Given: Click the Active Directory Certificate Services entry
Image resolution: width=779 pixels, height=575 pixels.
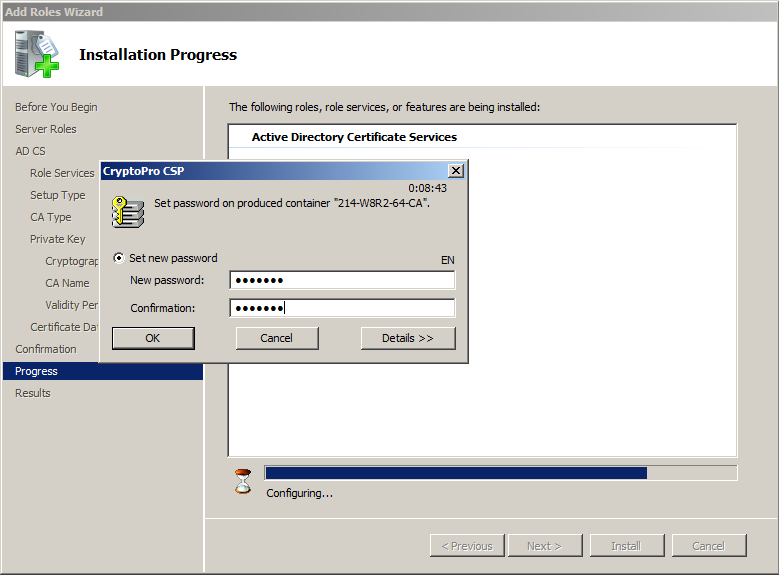Looking at the screenshot, I should 354,137.
